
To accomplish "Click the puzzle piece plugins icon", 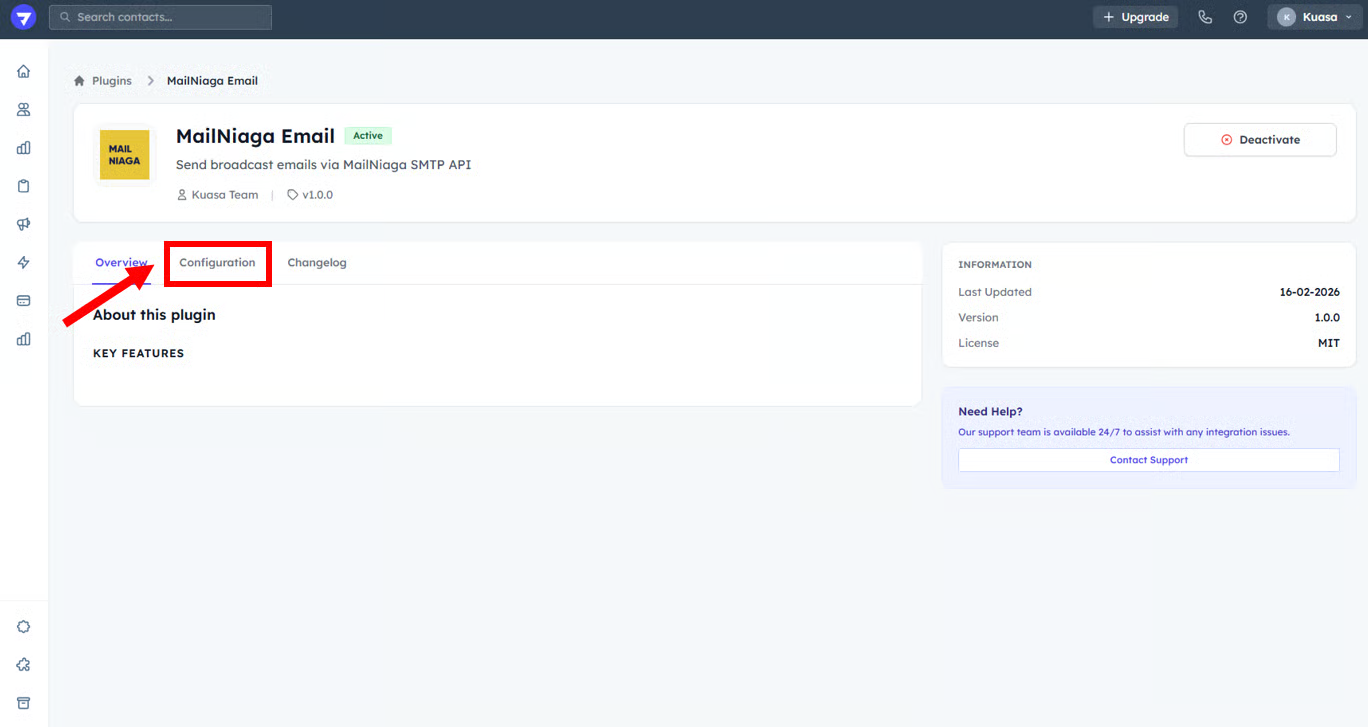I will [24, 665].
